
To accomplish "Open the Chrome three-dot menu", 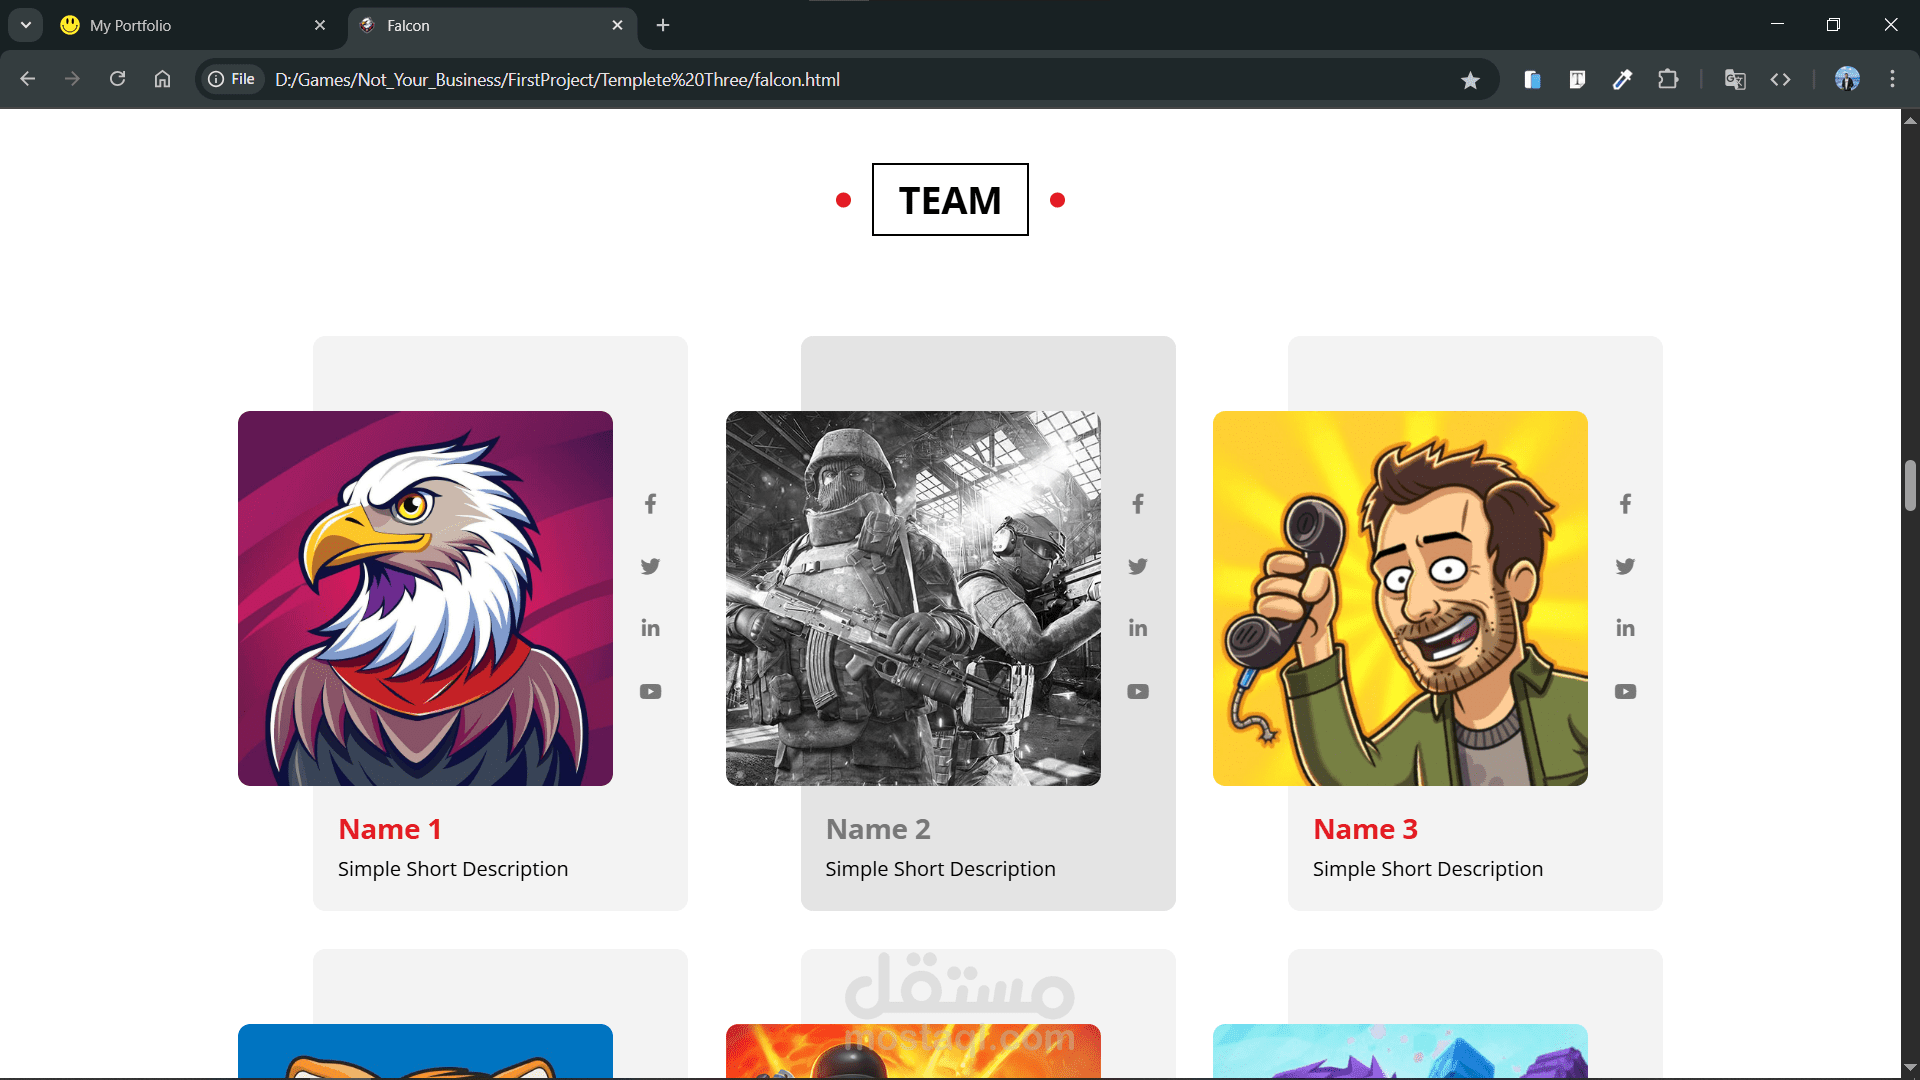I will [1892, 79].
